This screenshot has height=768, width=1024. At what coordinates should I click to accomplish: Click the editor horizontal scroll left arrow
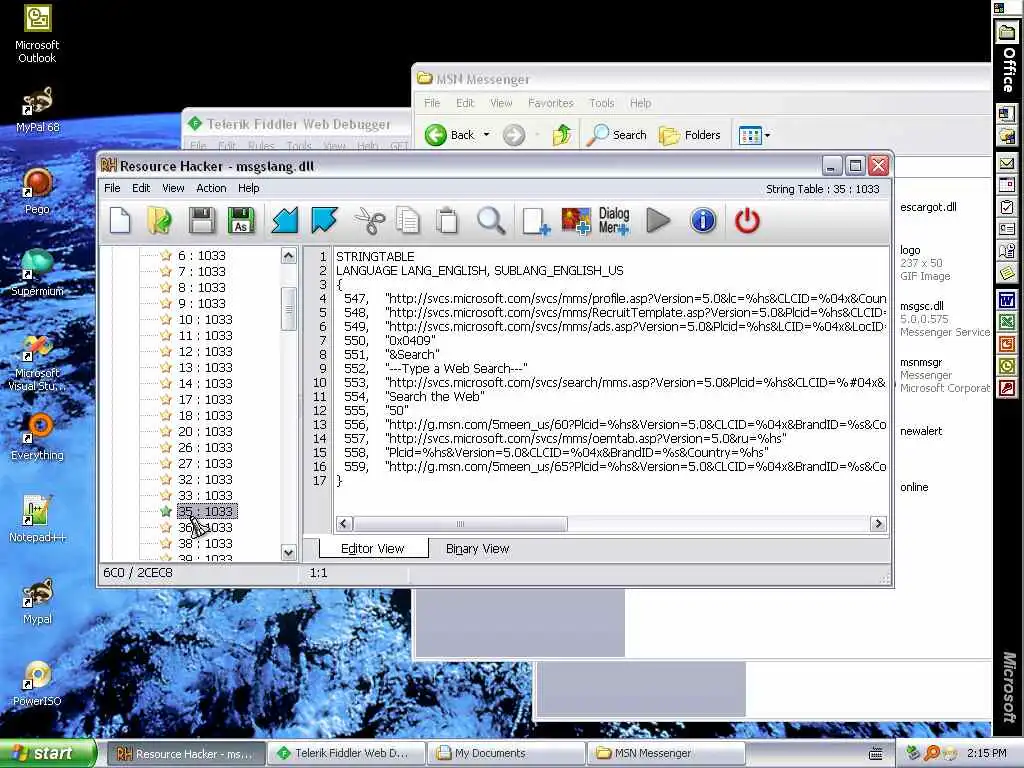coord(344,524)
